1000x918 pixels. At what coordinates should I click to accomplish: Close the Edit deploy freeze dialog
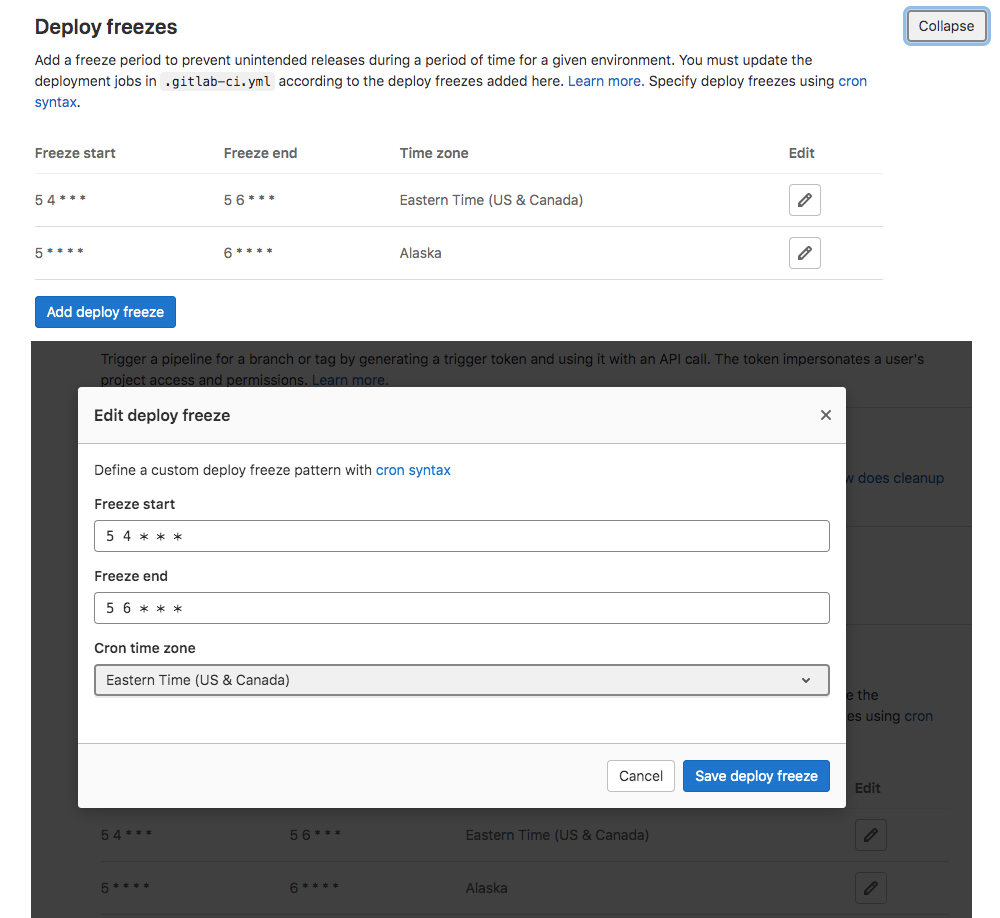coord(825,414)
